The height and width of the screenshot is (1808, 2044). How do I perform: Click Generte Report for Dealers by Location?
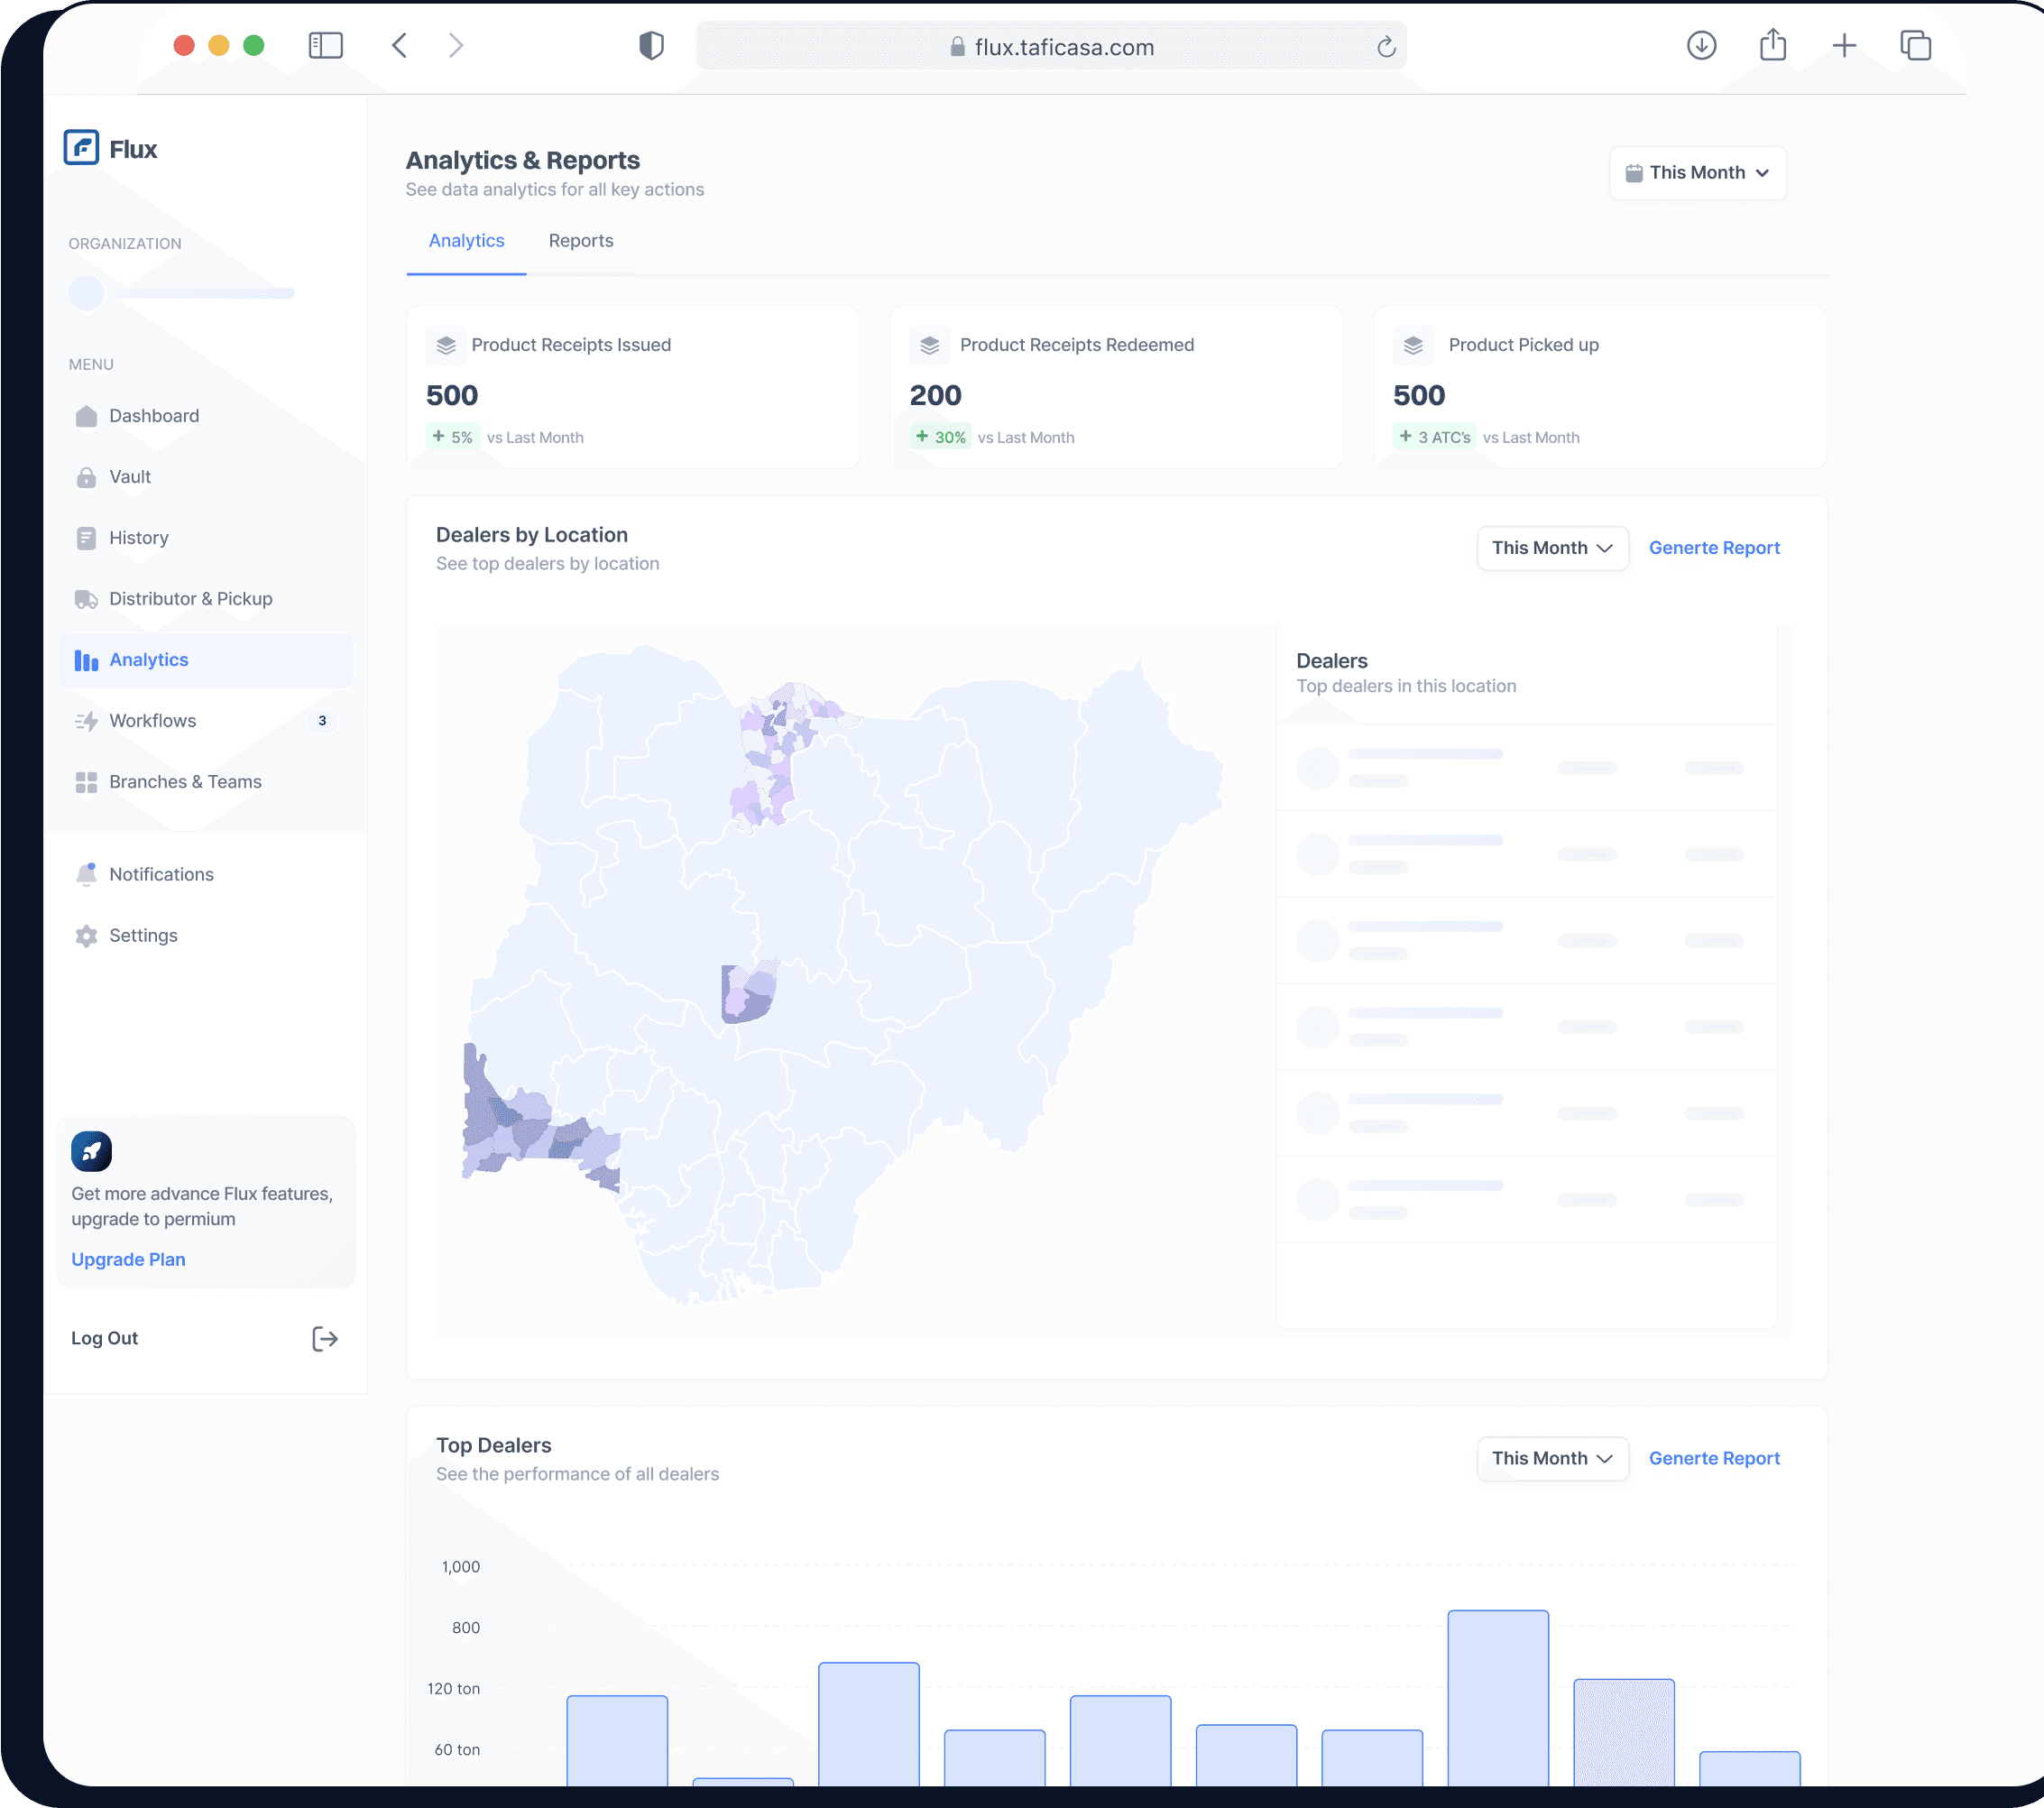(1714, 548)
